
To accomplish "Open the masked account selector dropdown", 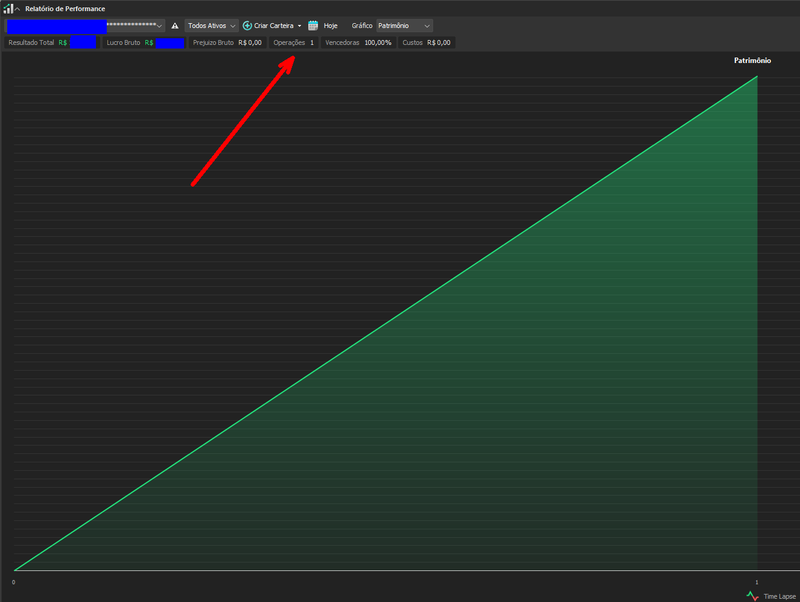I will [159, 25].
